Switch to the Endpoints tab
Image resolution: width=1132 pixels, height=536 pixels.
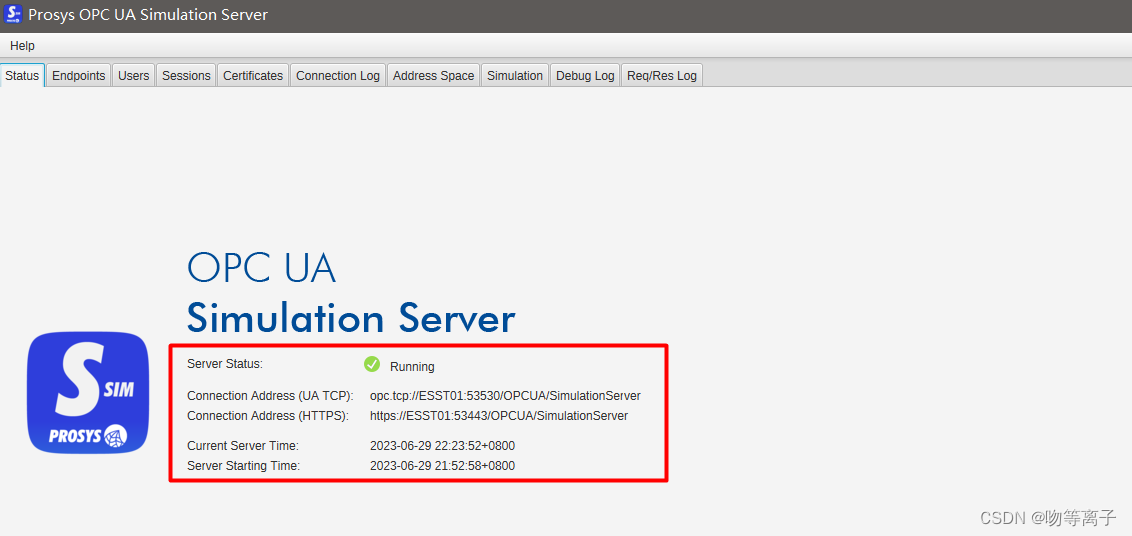click(x=79, y=75)
